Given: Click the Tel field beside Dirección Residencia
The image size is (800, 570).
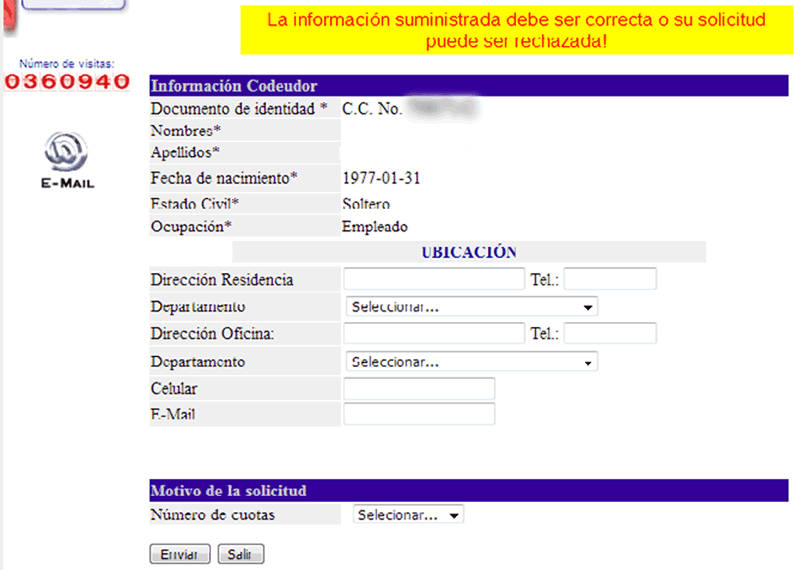Looking at the screenshot, I should click(x=610, y=279).
